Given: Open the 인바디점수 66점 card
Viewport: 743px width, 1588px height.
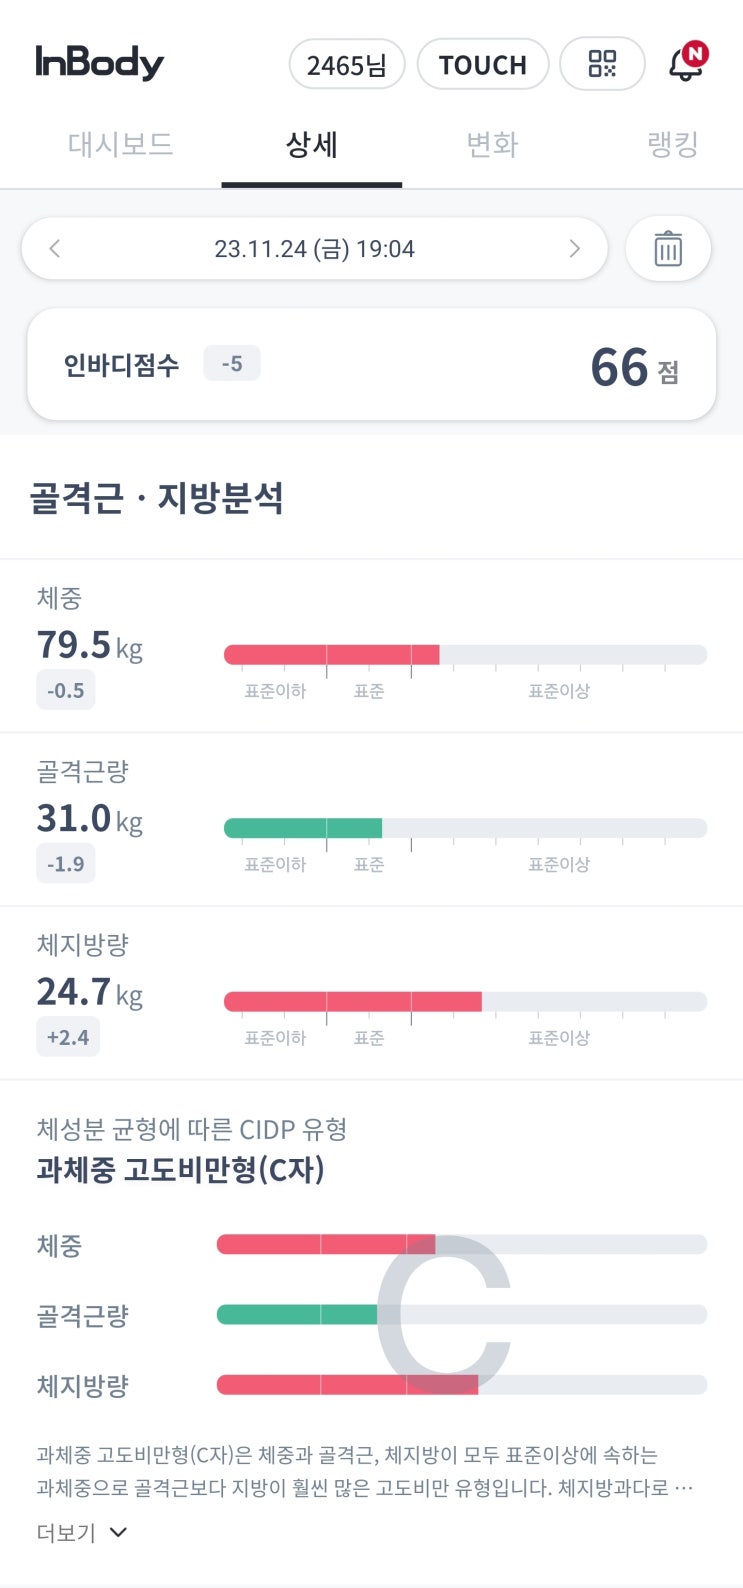Looking at the screenshot, I should pos(371,365).
